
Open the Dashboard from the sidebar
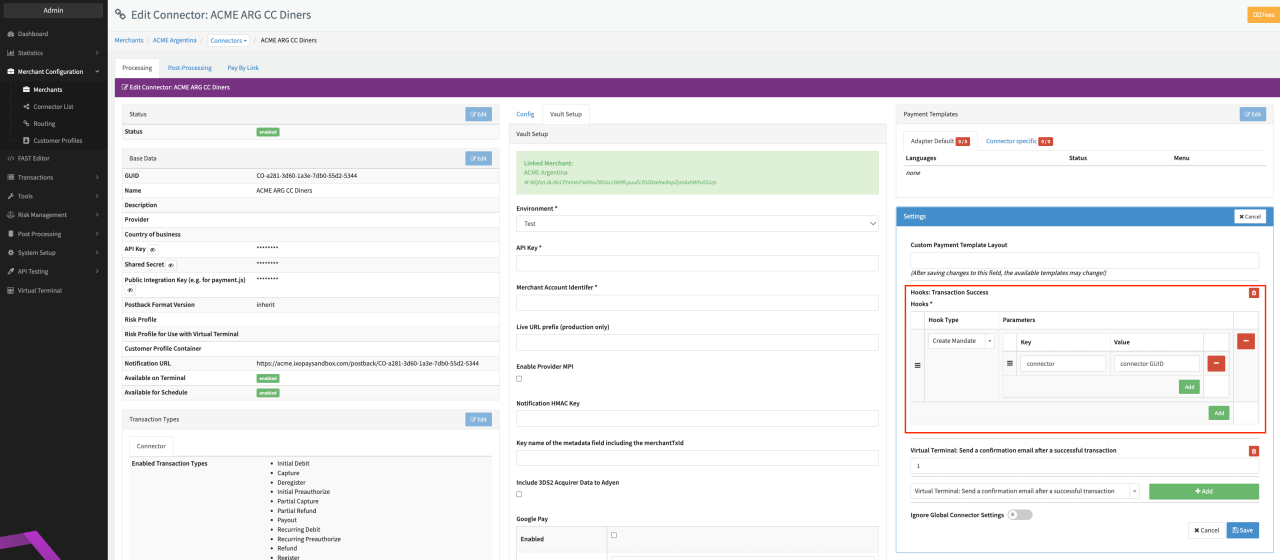click(32, 34)
